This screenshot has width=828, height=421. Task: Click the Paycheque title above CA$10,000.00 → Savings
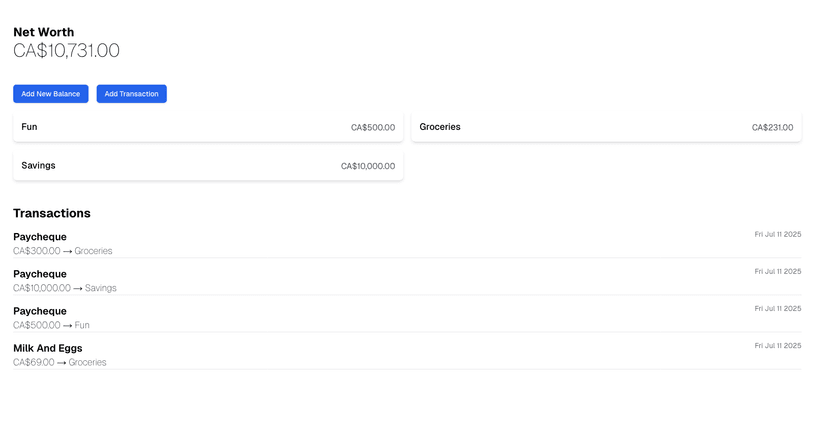point(40,274)
